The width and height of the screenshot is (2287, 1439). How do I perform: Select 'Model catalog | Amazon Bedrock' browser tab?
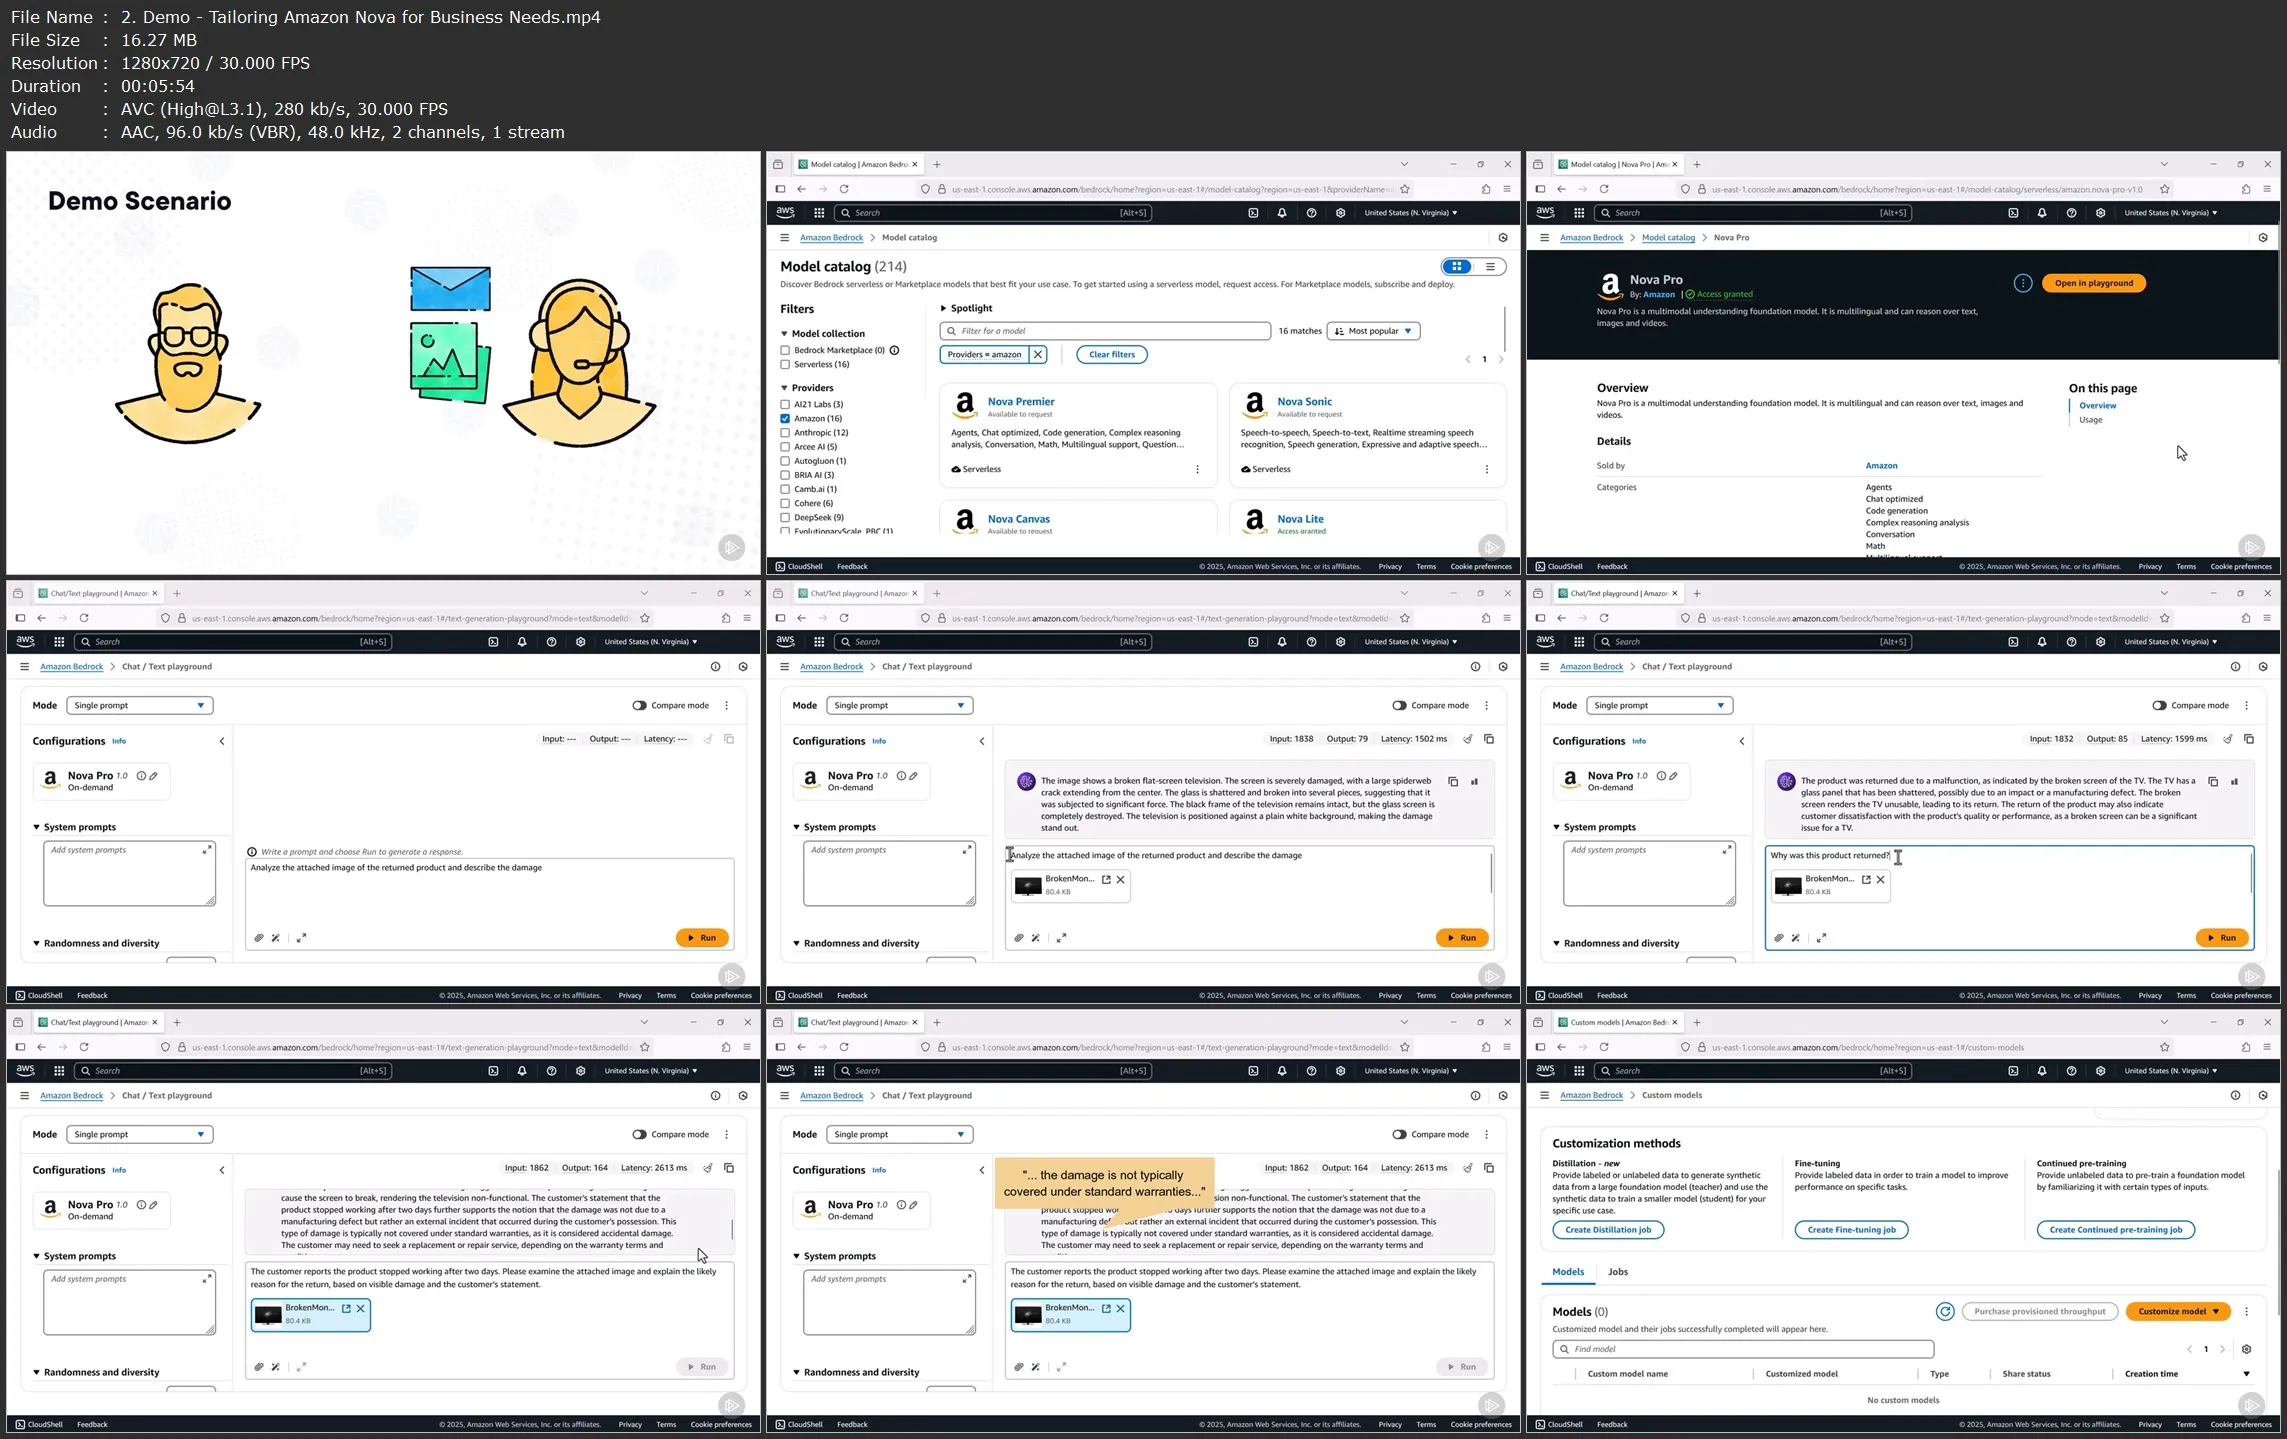click(x=860, y=165)
